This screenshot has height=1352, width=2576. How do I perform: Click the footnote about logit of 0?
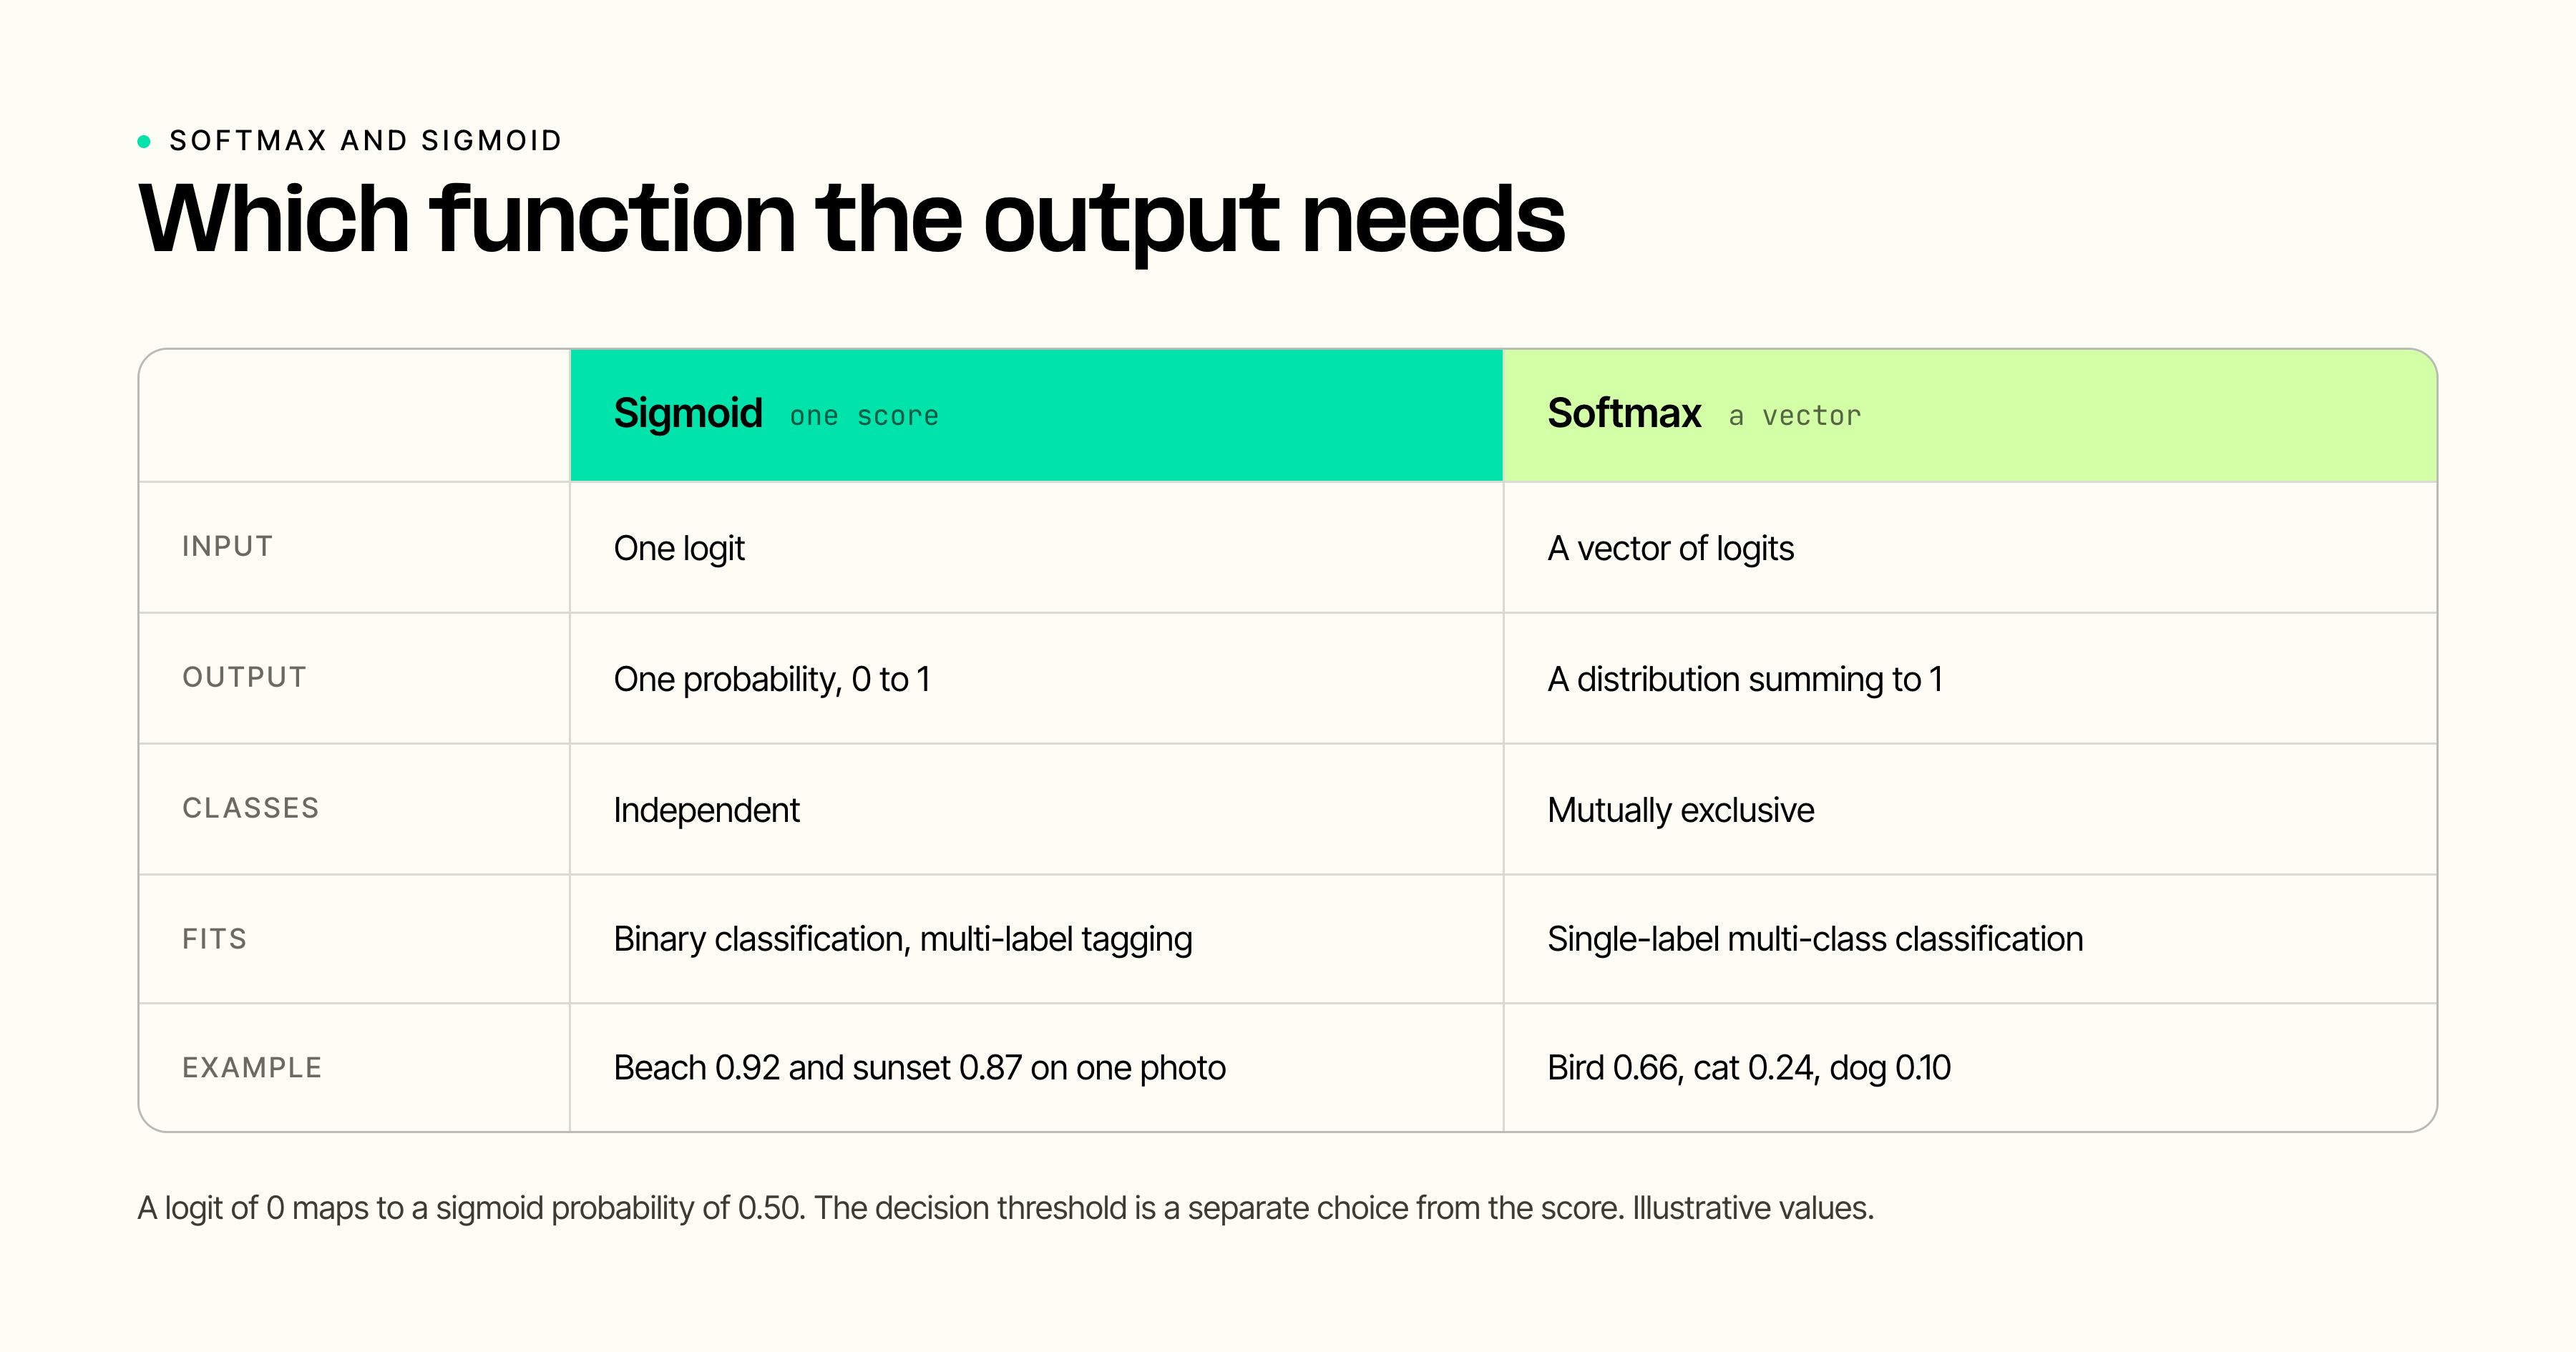tap(1006, 1208)
